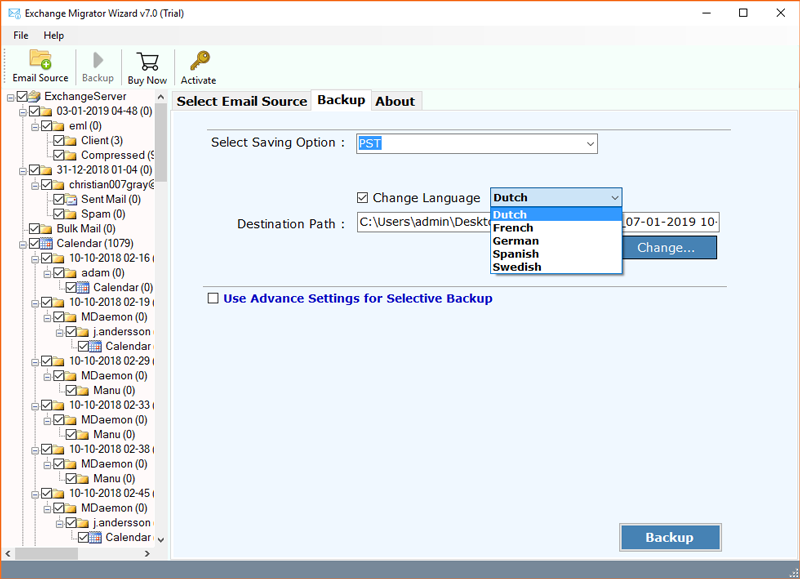Screen dimensions: 800x579
Task: Uncheck the Change Language checkbox
Action: point(362,197)
